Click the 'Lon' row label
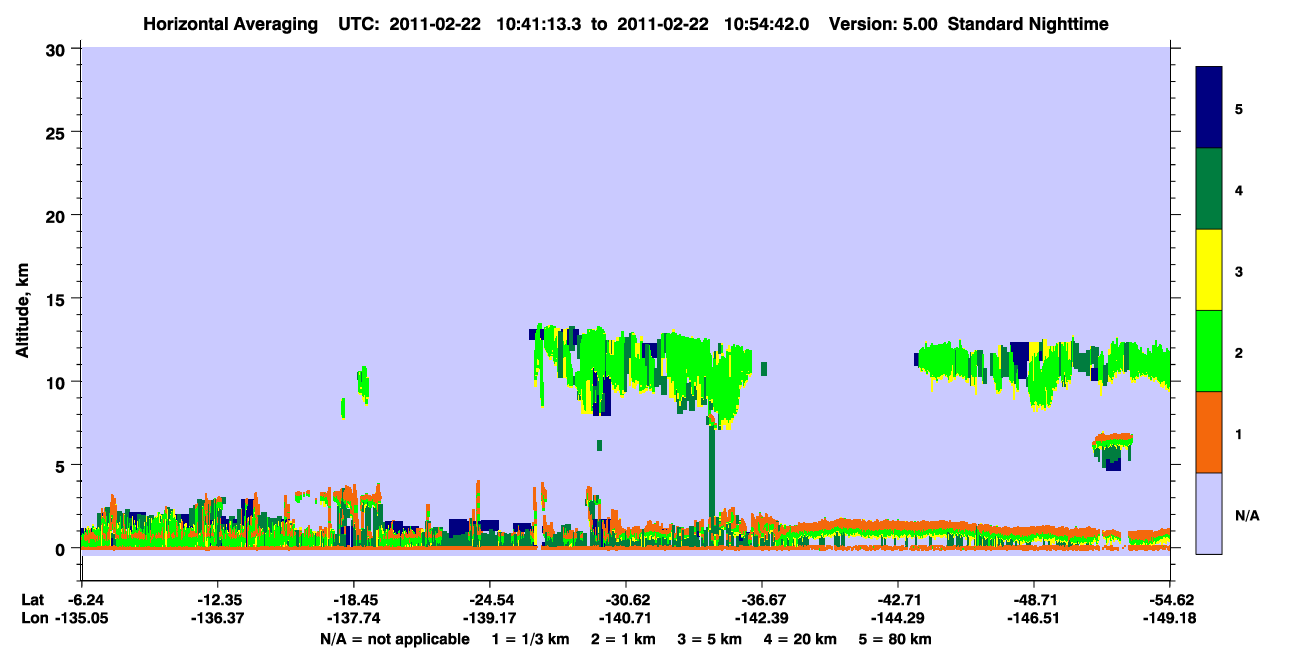 (34, 619)
